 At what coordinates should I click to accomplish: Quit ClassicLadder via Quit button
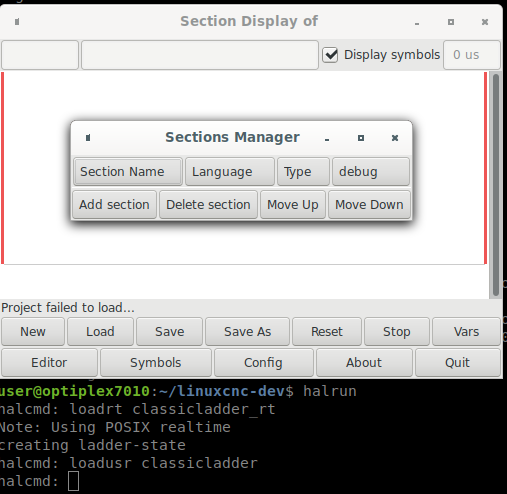coord(457,363)
